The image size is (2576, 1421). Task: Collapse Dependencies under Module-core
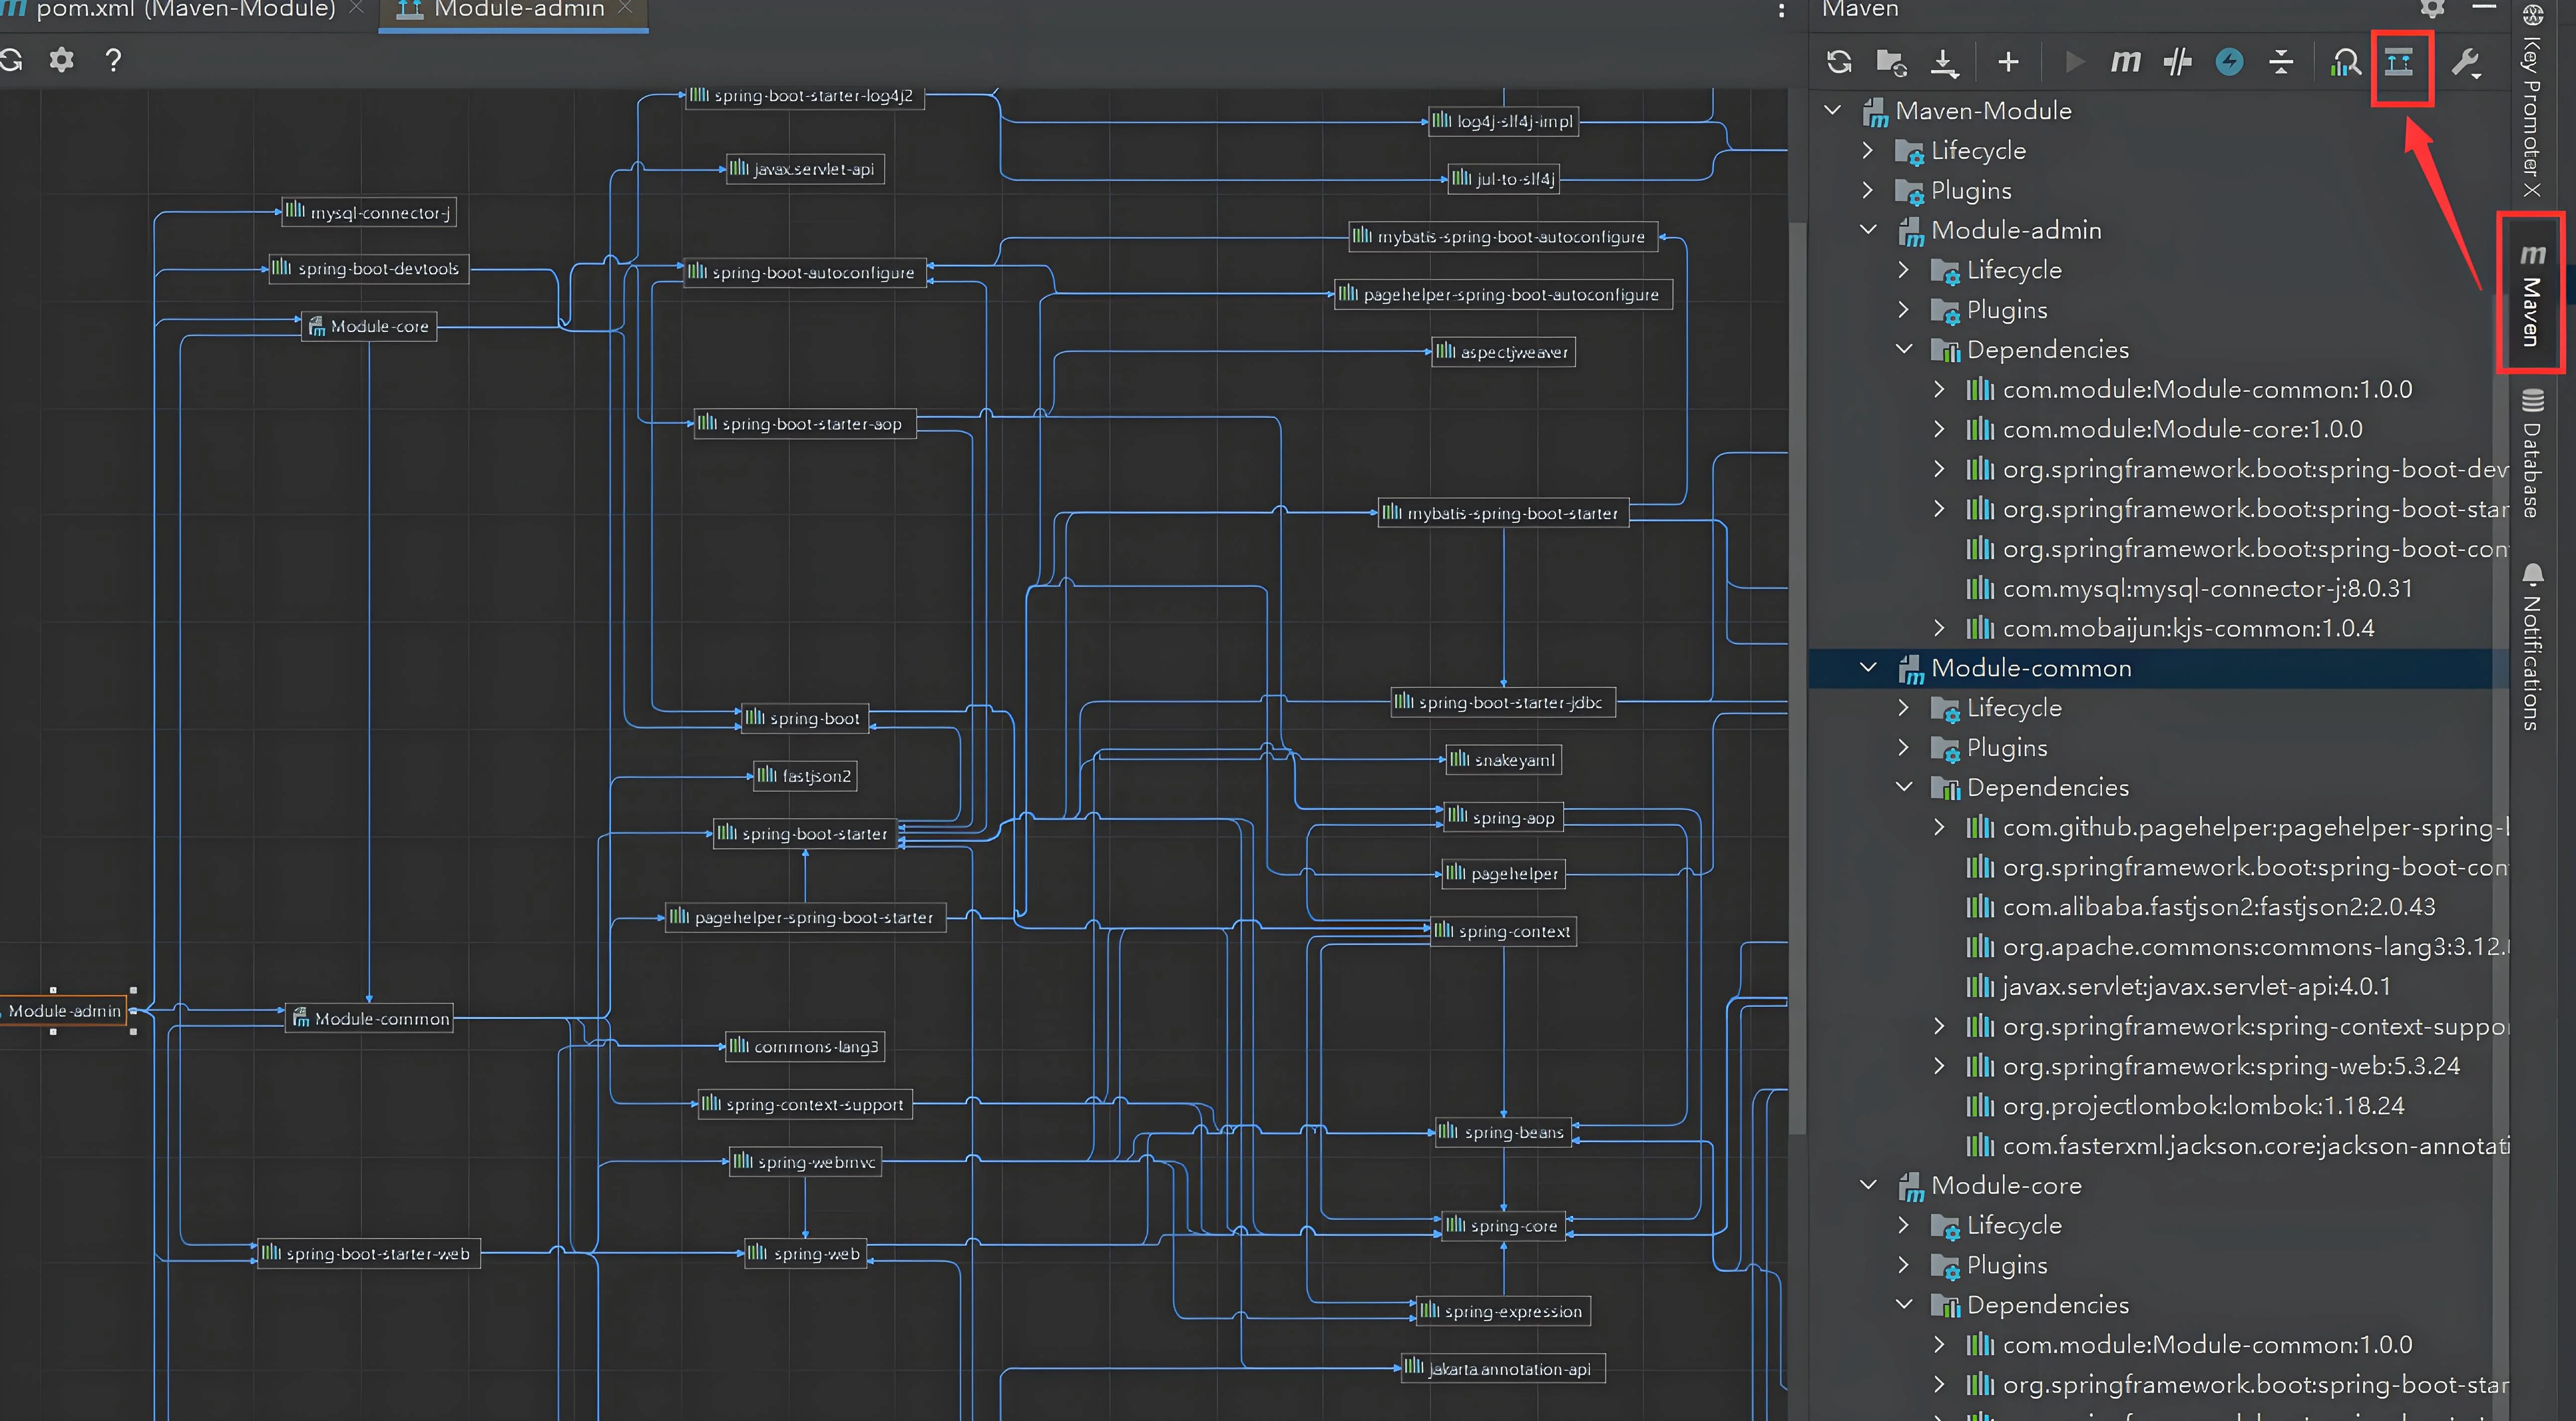click(1904, 1305)
